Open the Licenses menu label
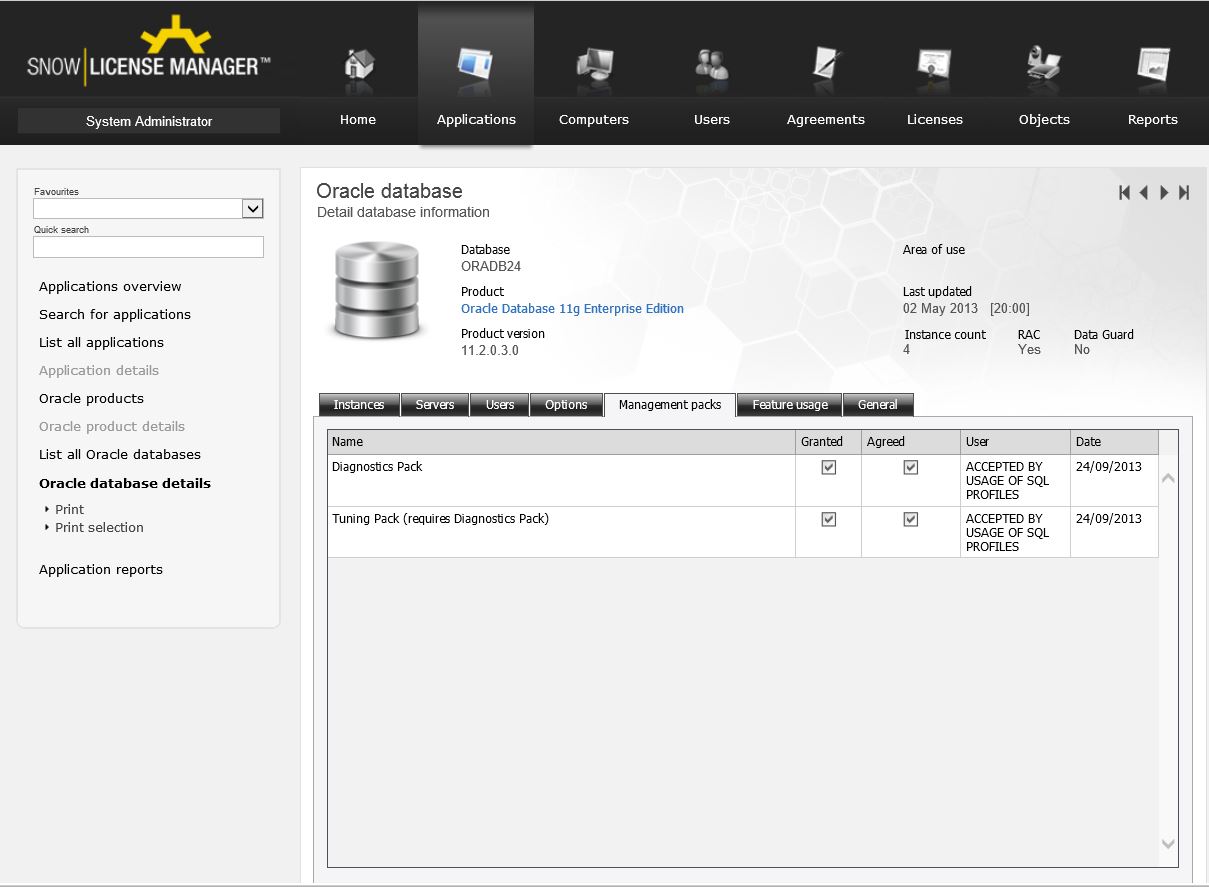1209x887 pixels. tap(935, 120)
